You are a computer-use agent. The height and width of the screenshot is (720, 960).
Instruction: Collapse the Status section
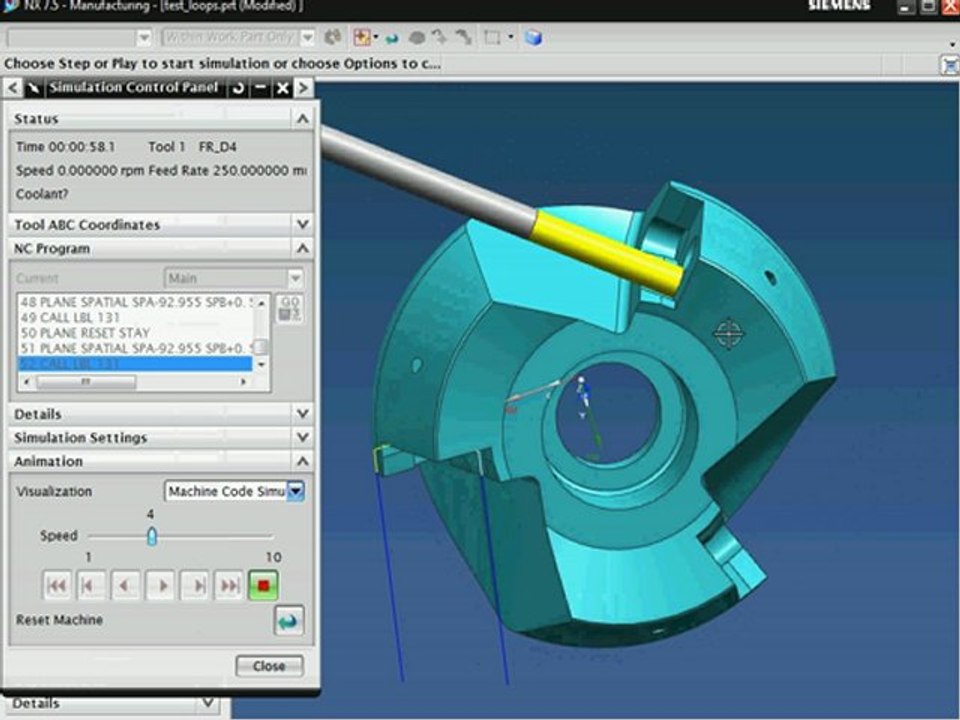(303, 119)
